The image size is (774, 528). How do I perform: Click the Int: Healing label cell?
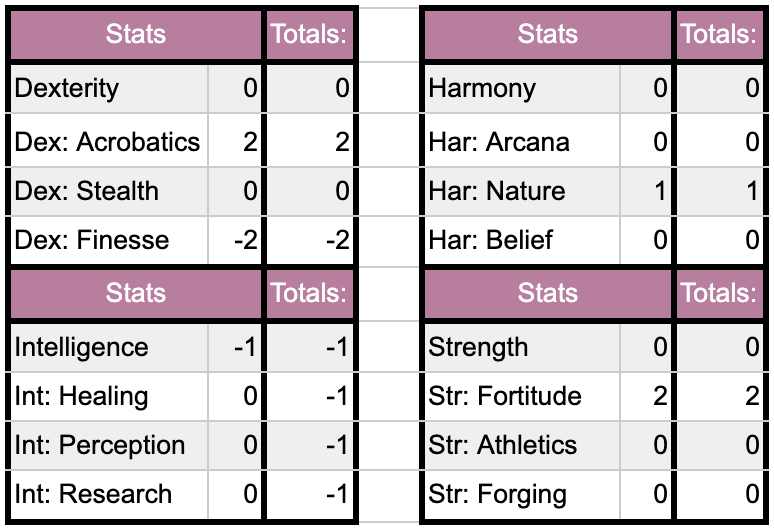109,397
